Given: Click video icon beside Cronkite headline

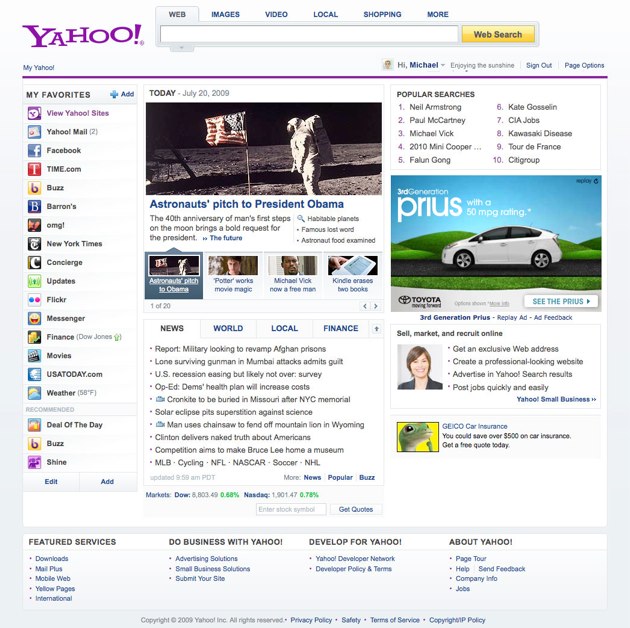Looking at the screenshot, I should click(x=160, y=399).
